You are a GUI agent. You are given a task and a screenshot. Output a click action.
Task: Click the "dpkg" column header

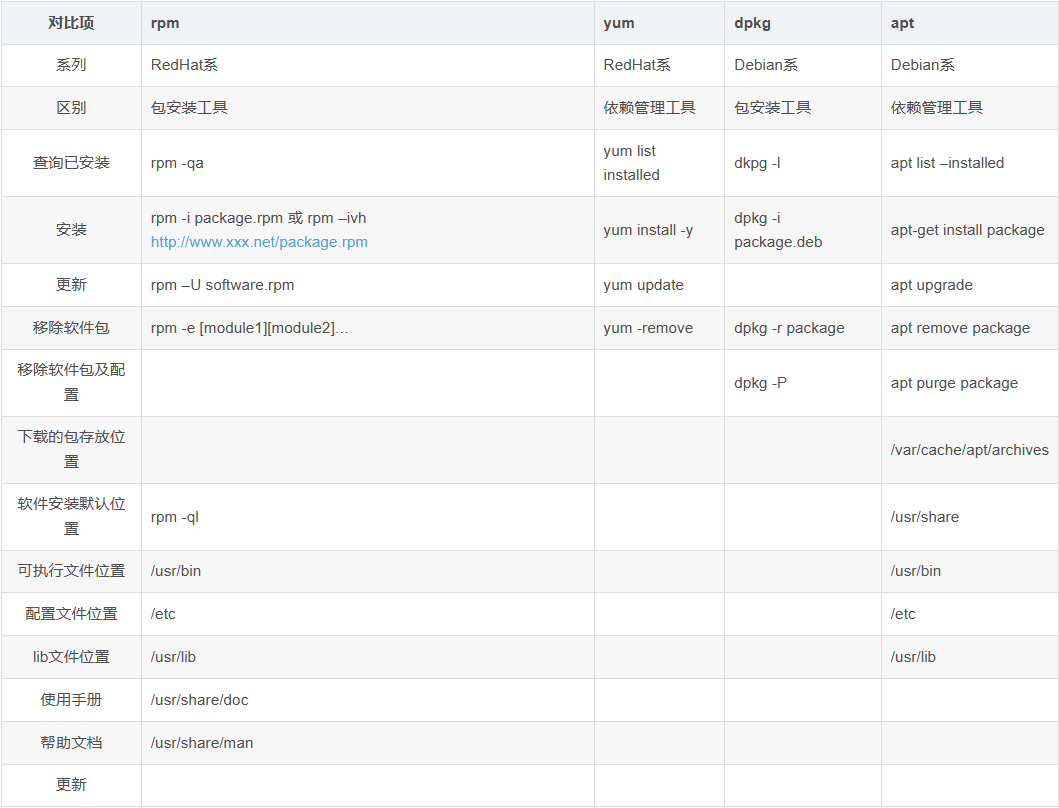[x=753, y=23]
